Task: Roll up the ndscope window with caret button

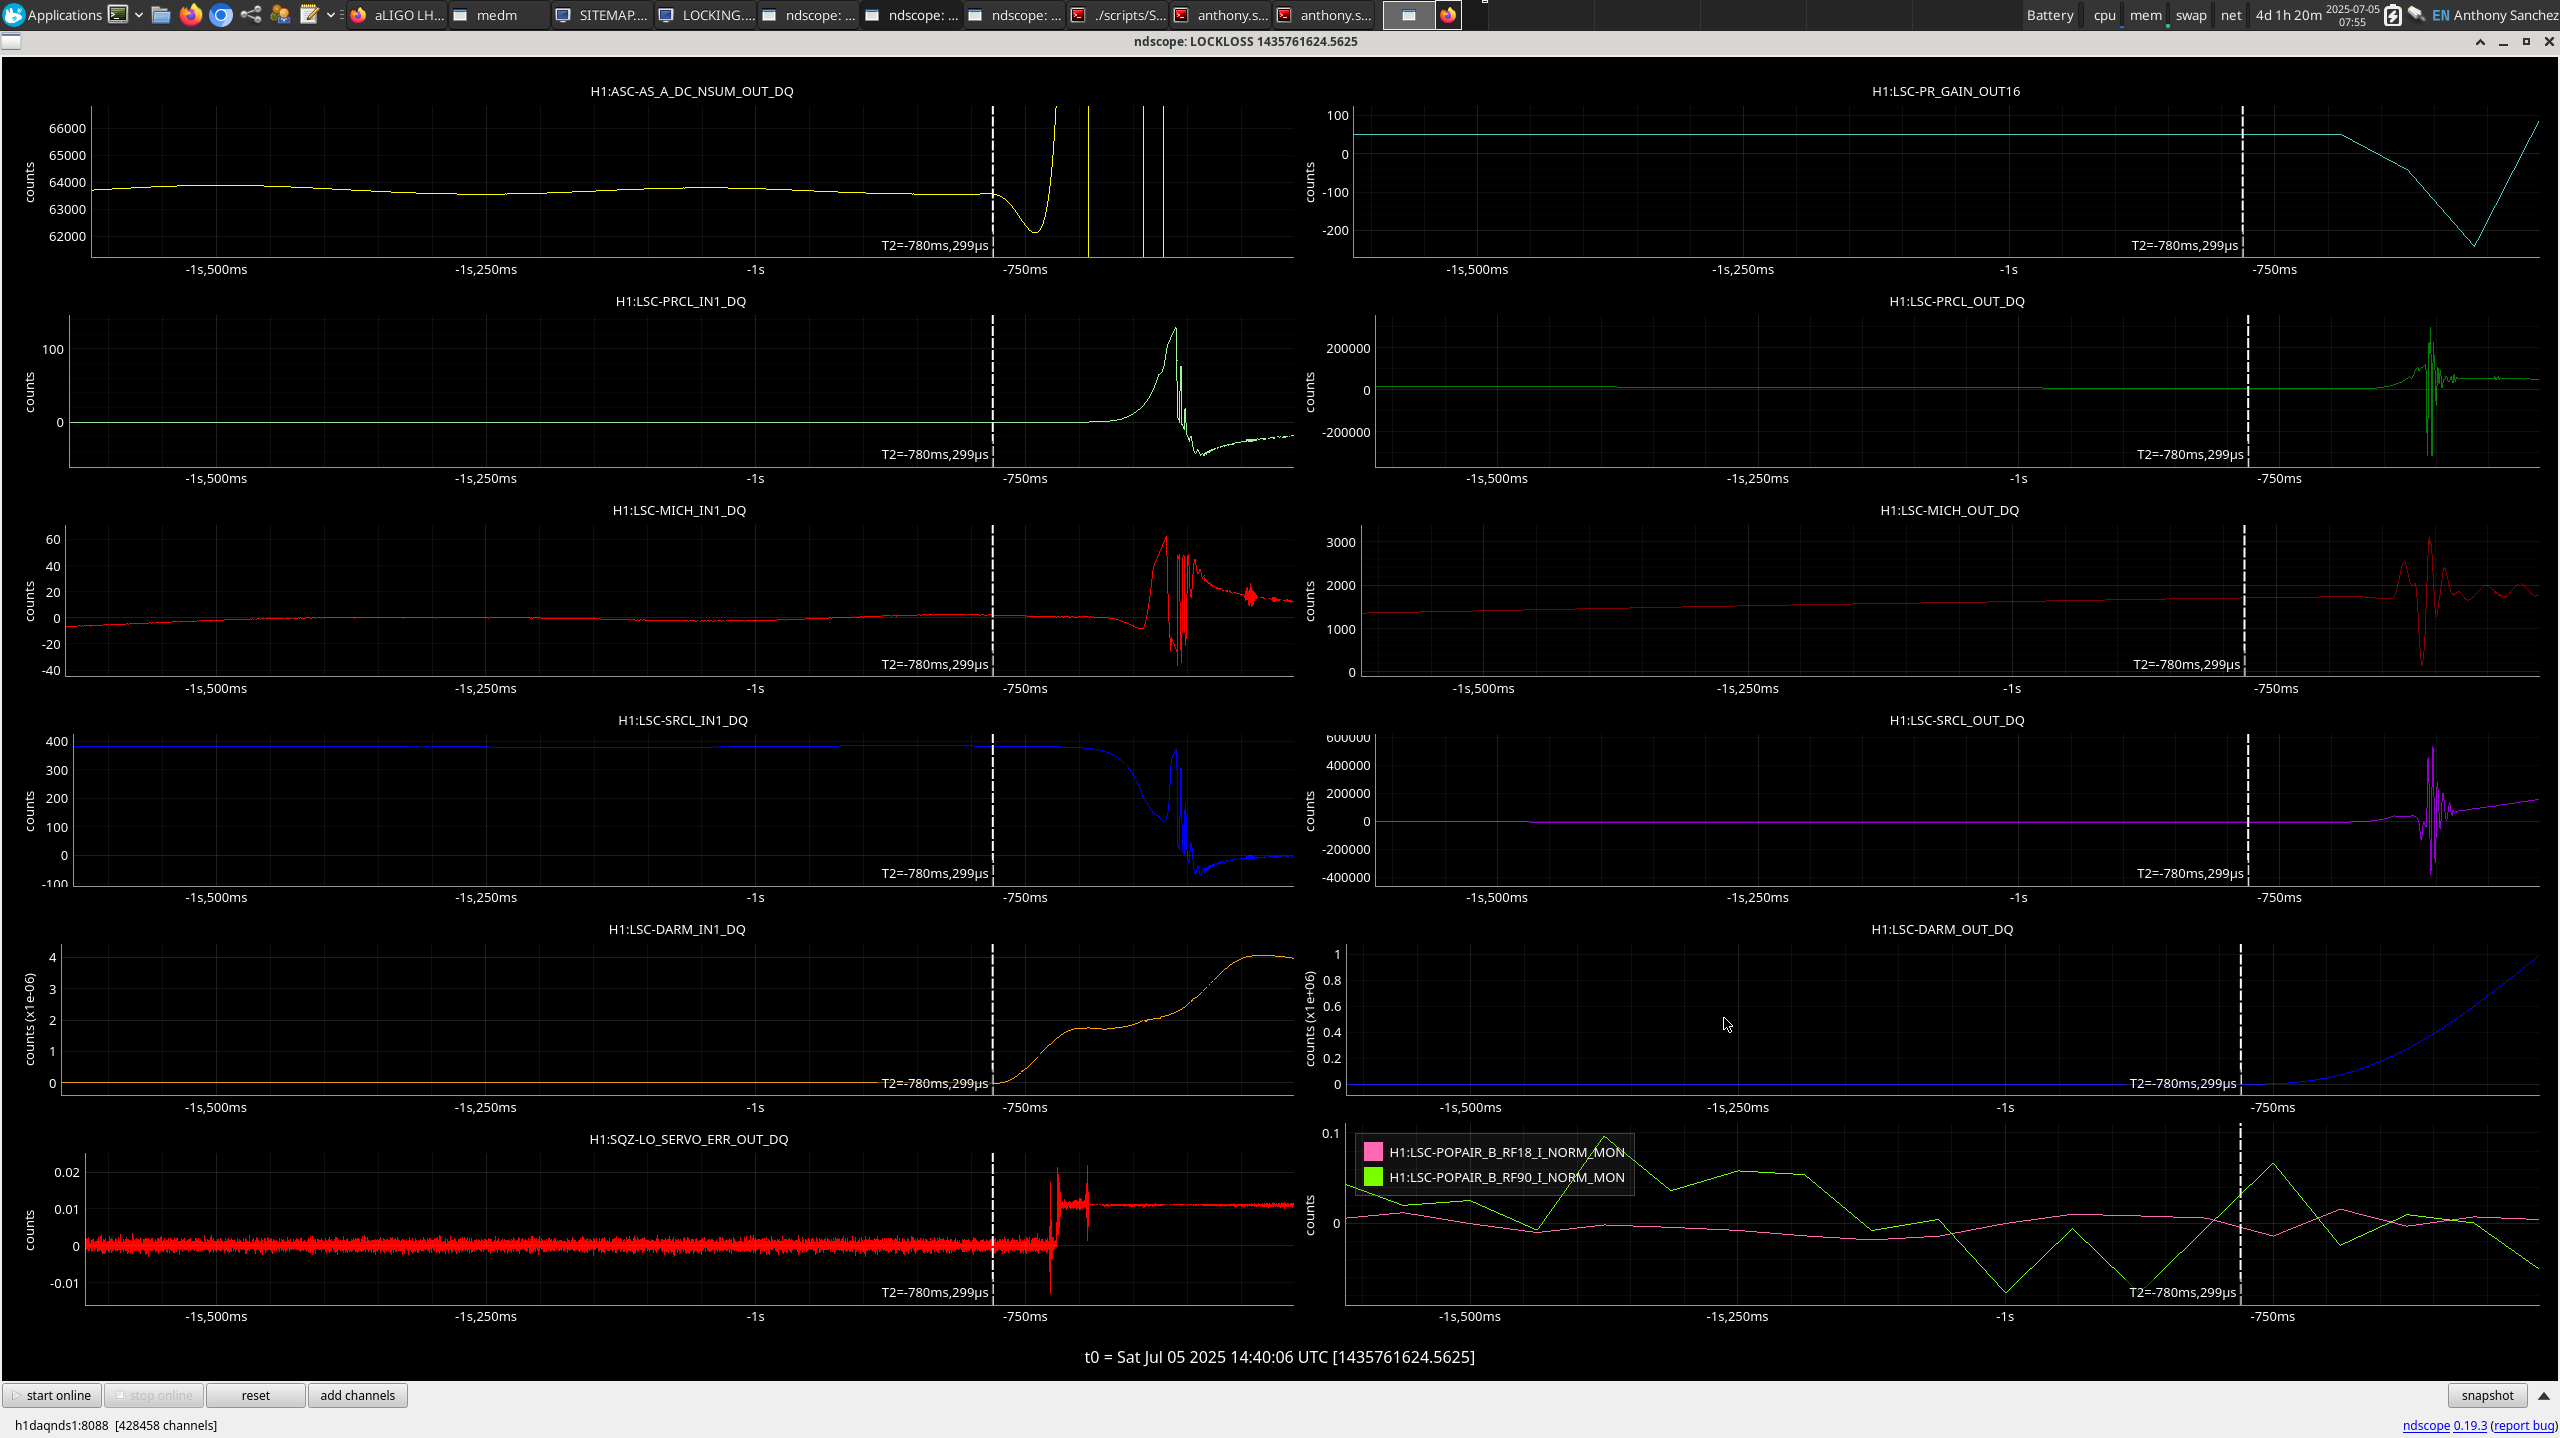Action: point(2480,42)
